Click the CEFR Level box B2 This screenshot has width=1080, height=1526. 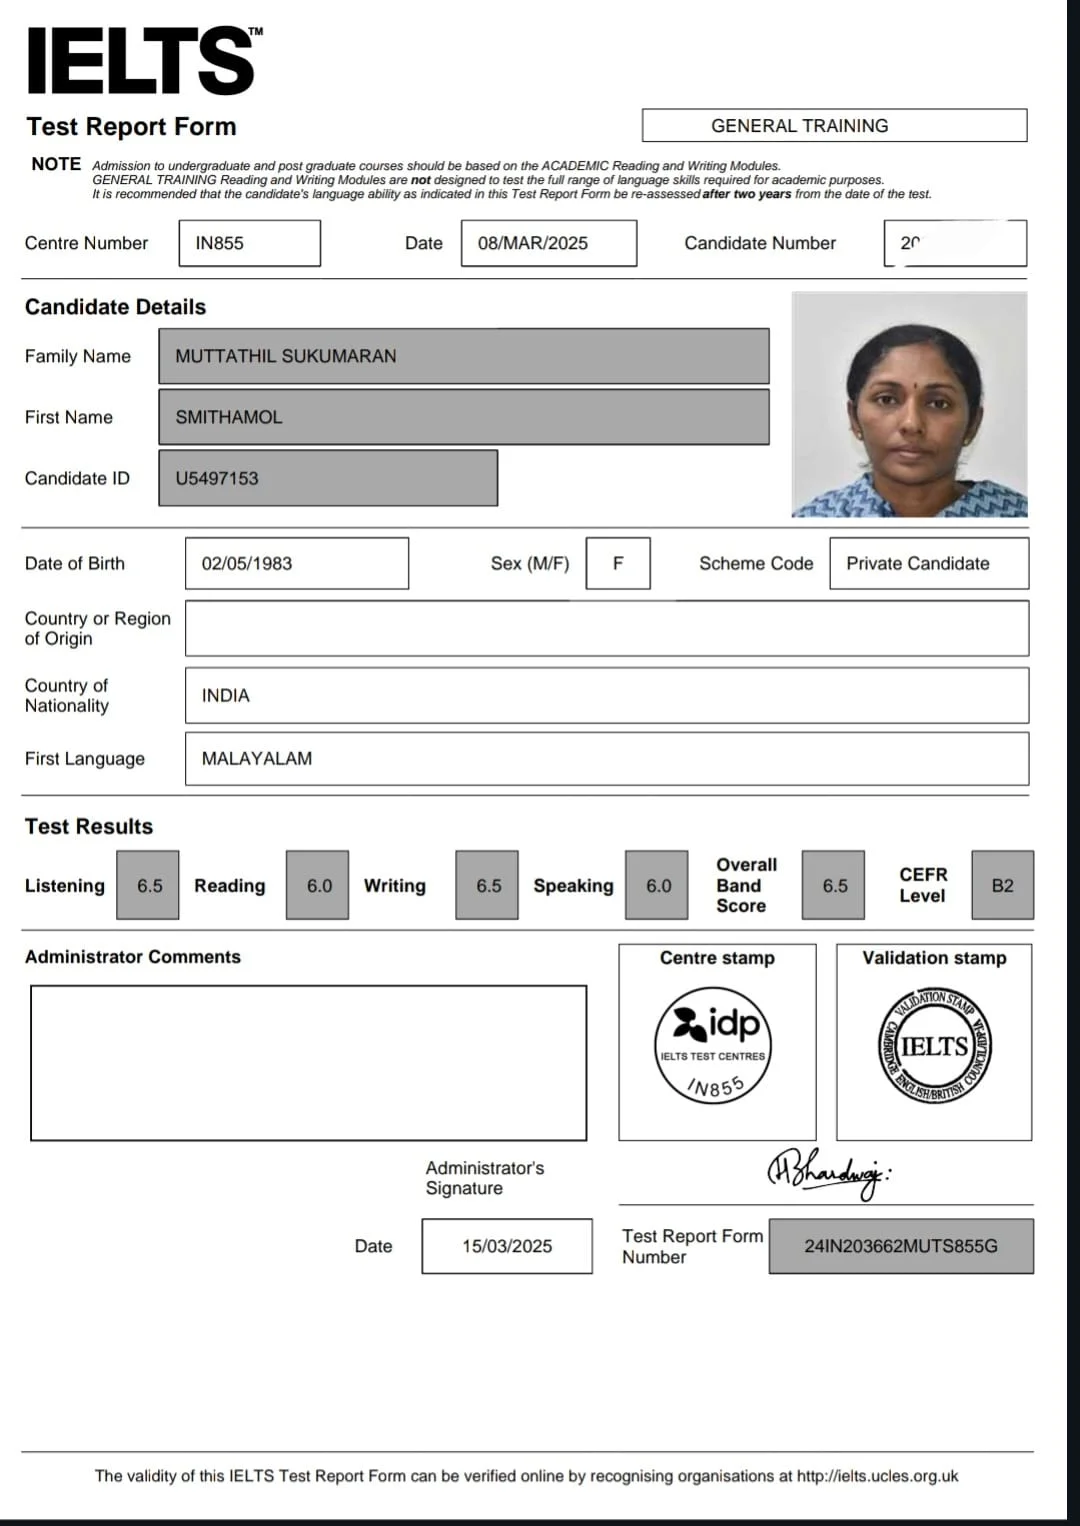[1003, 885]
